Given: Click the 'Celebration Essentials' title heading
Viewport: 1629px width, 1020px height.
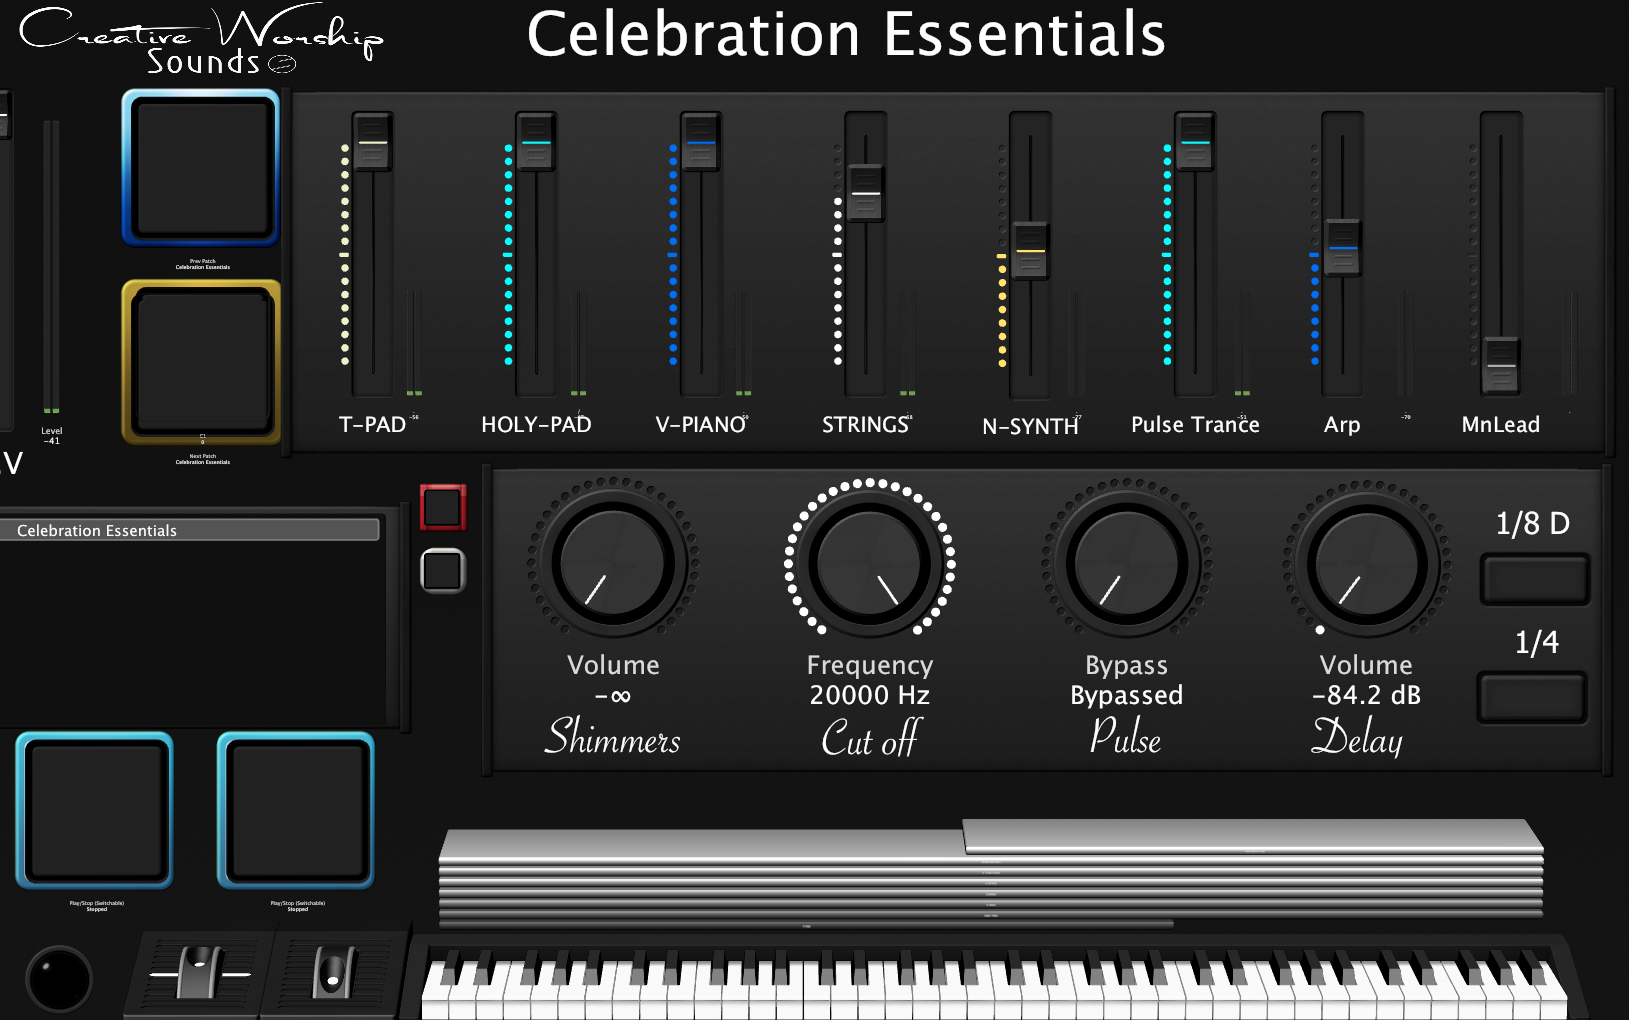Looking at the screenshot, I should 846,34.
